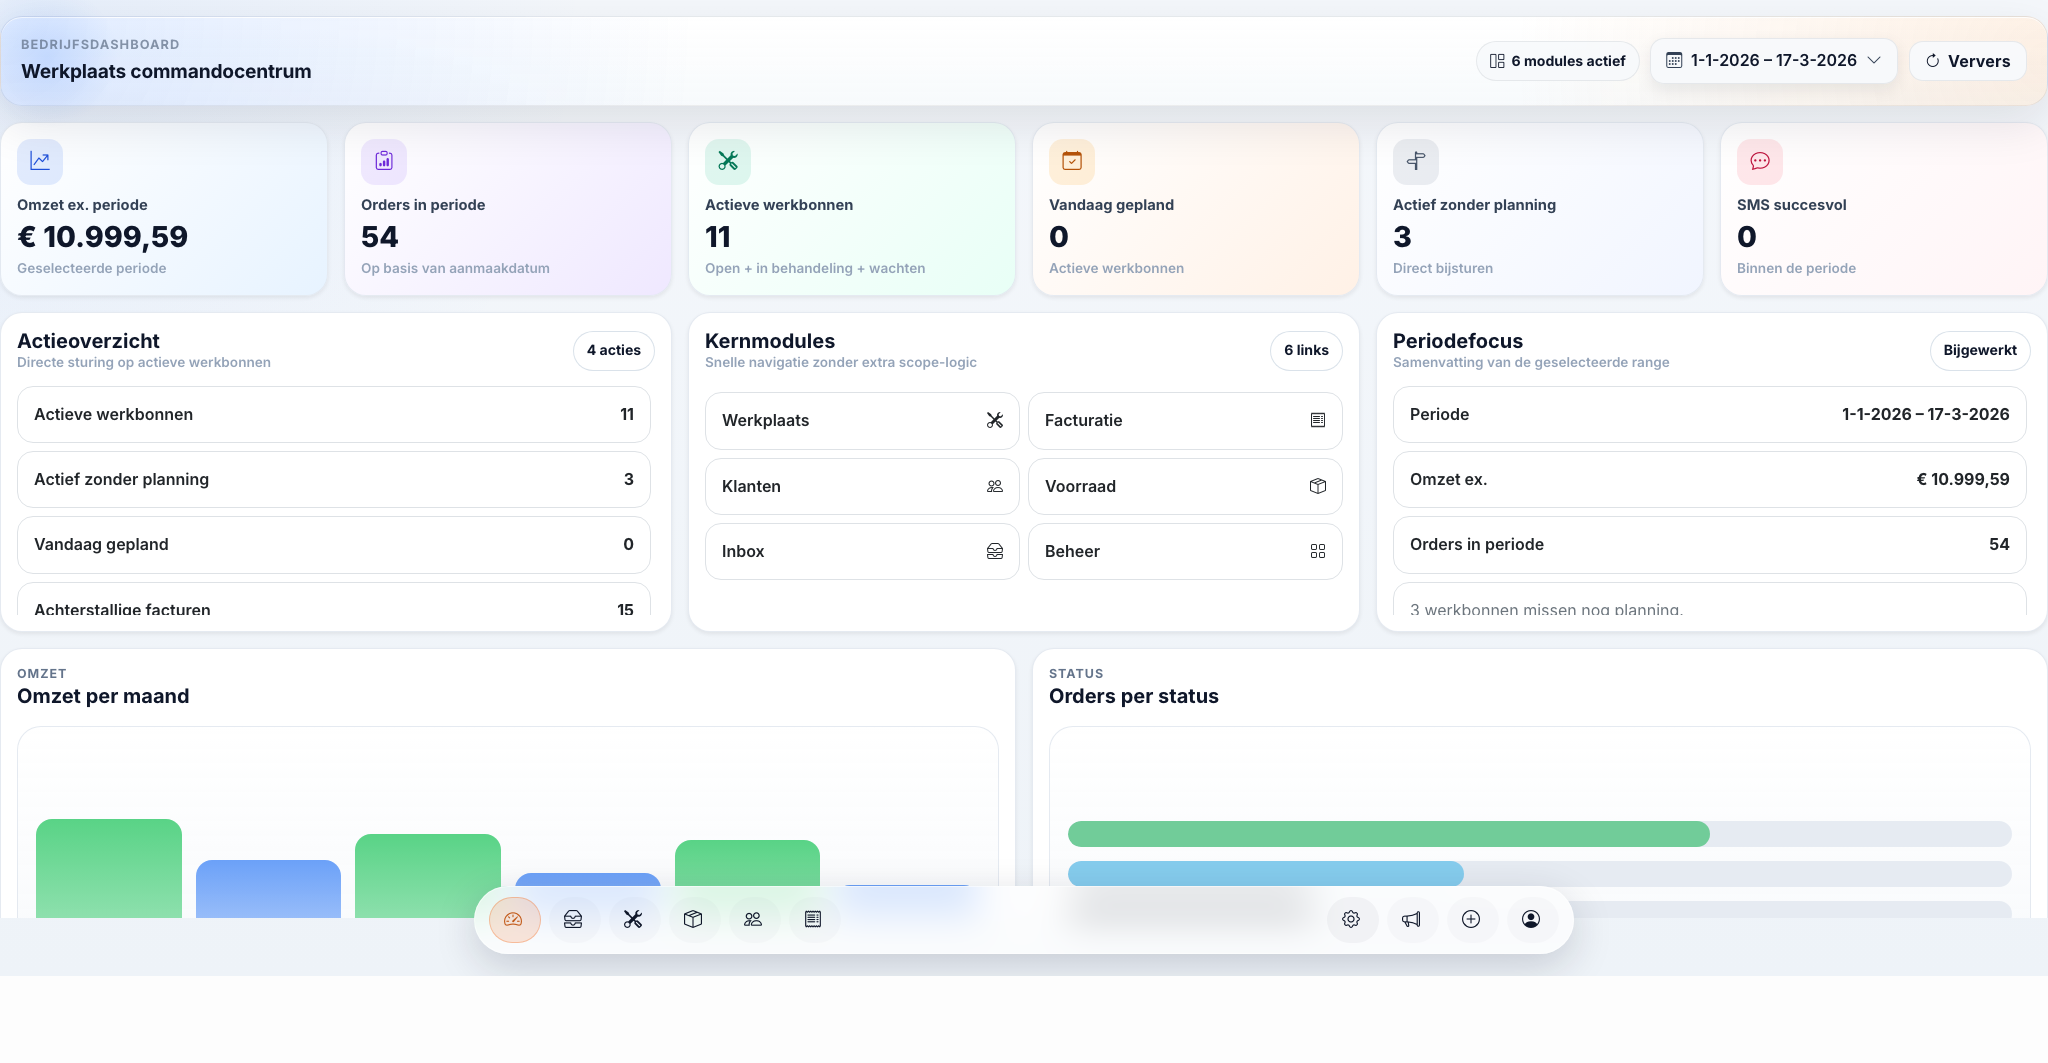Viewport: 2048px width, 1063px height.
Task: Select the Orders in periode row in Periodefocus
Action: (1710, 544)
